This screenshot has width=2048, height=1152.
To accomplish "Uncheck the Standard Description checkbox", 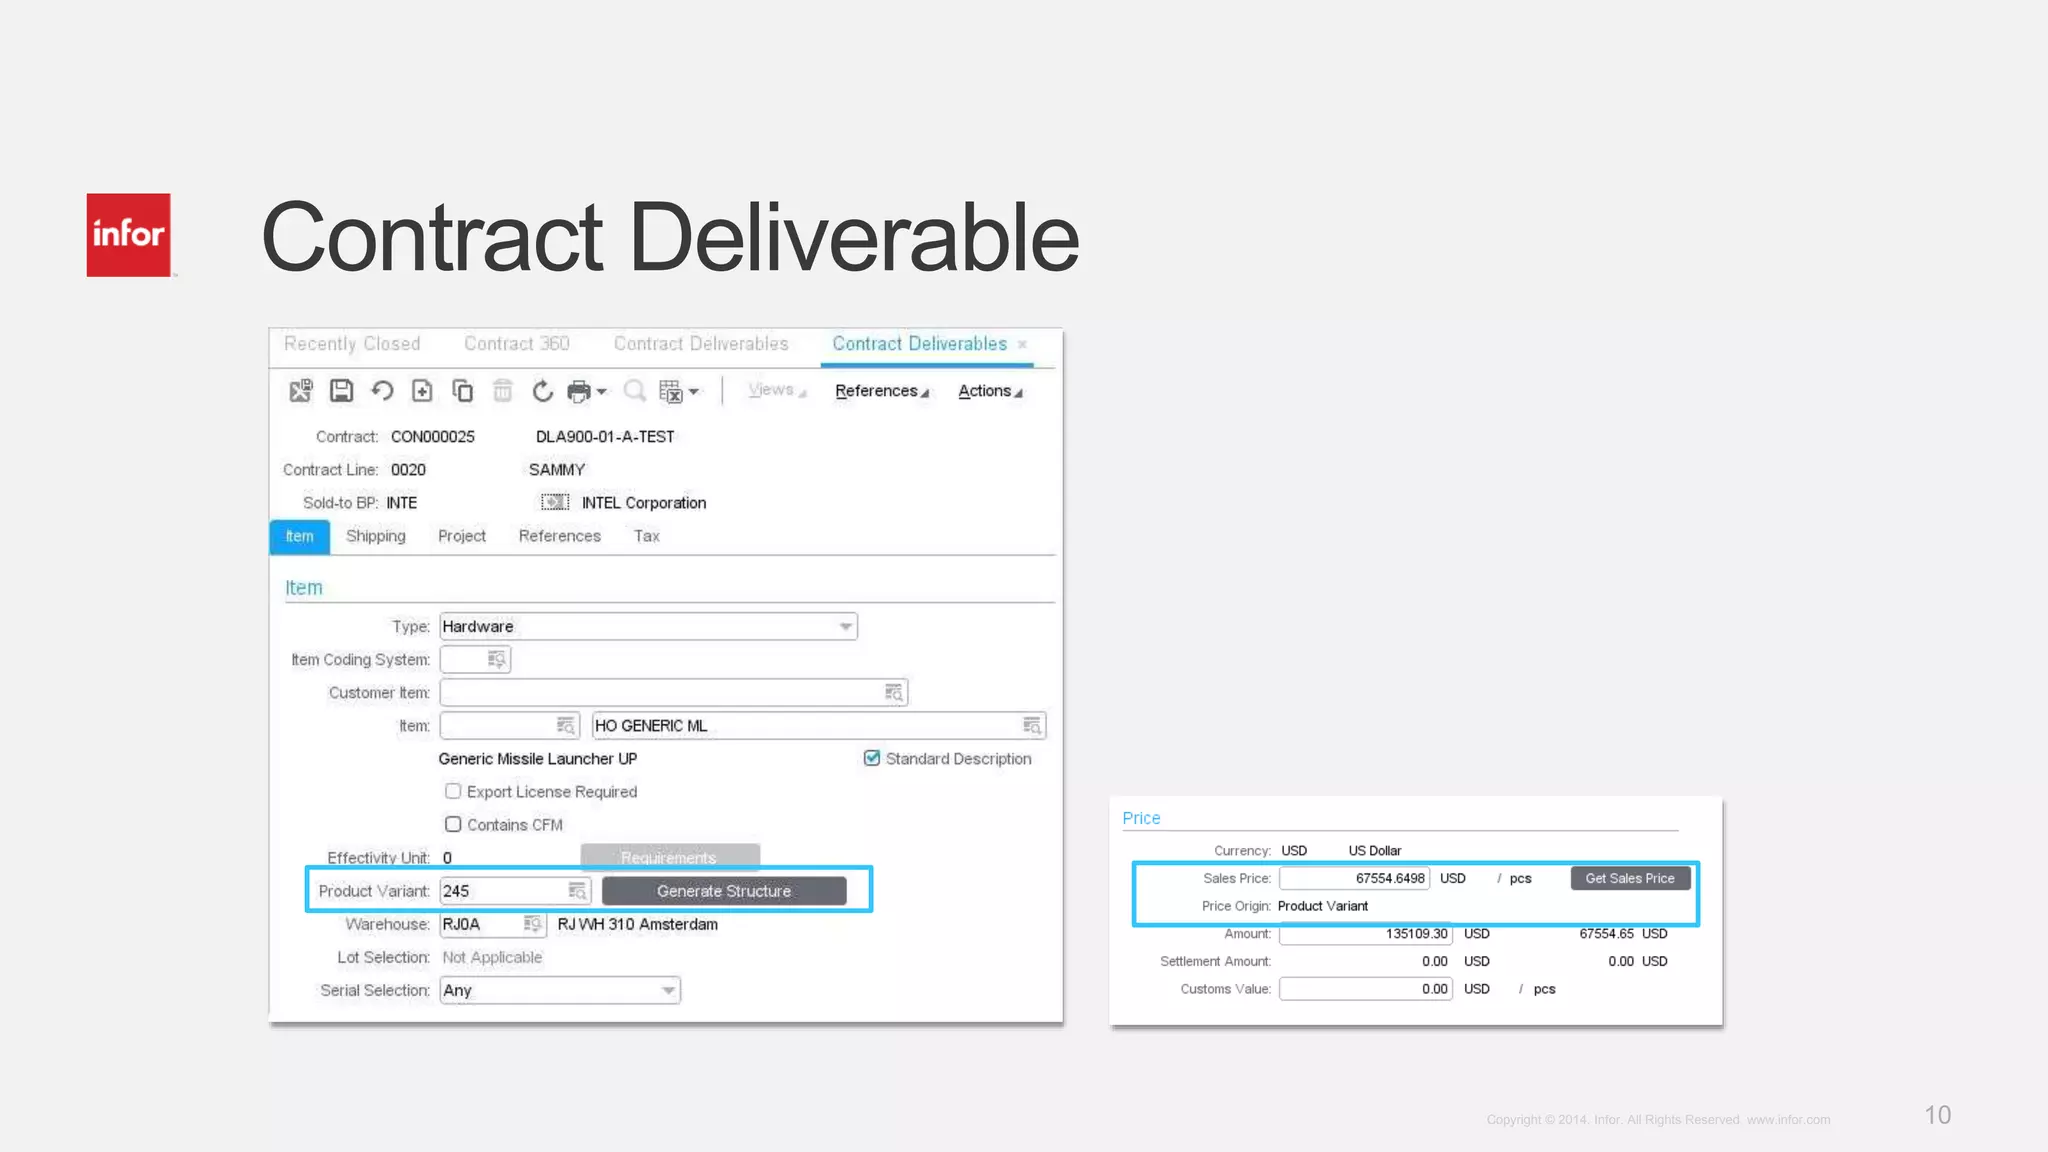I will (x=872, y=758).
